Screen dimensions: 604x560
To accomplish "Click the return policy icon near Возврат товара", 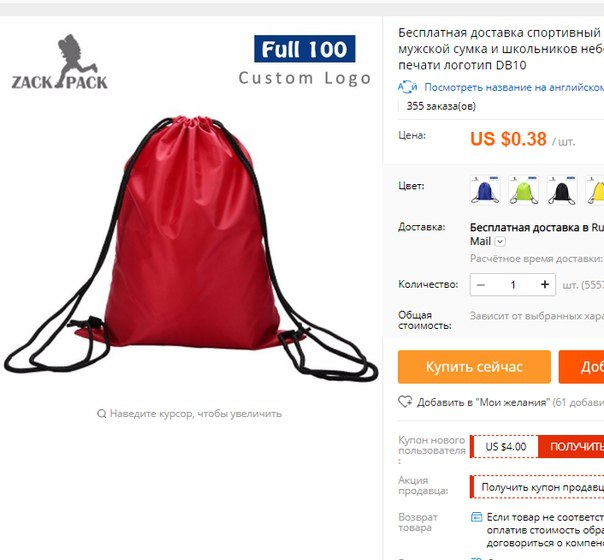I will [476, 517].
